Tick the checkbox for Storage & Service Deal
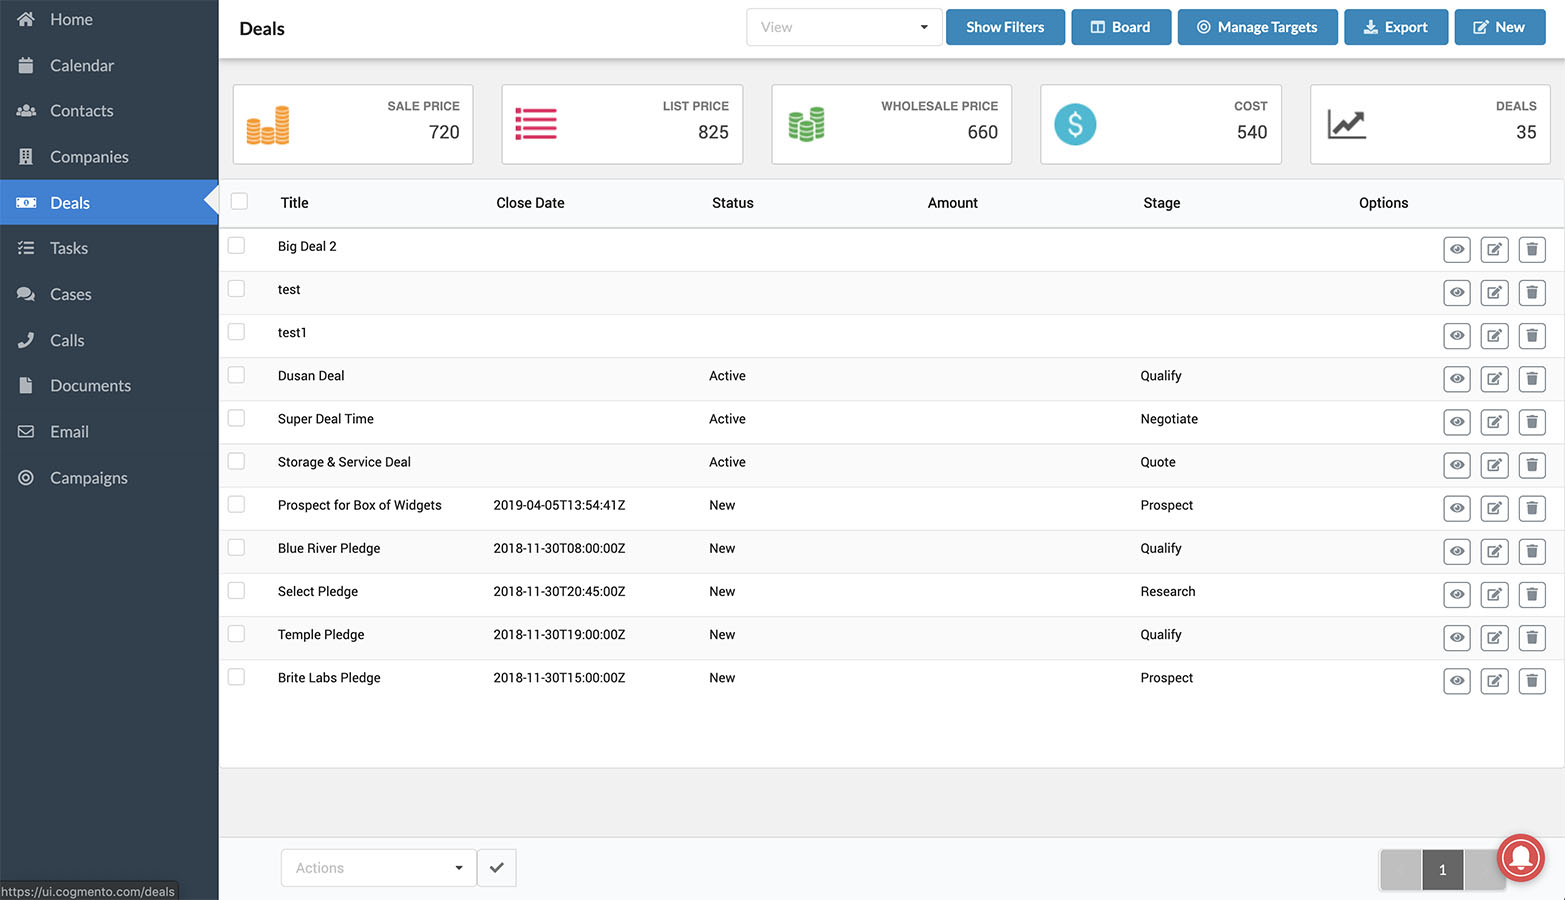This screenshot has width=1565, height=900. (237, 461)
